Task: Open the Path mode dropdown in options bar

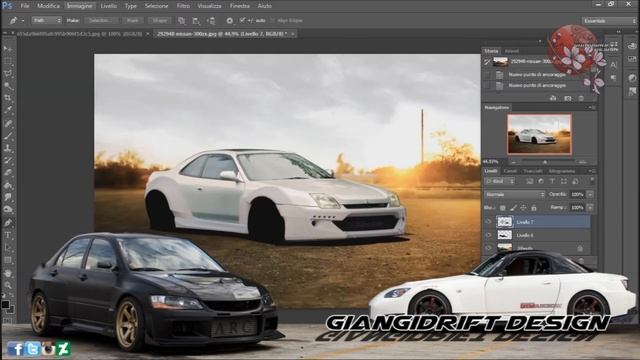Action: tap(47, 20)
